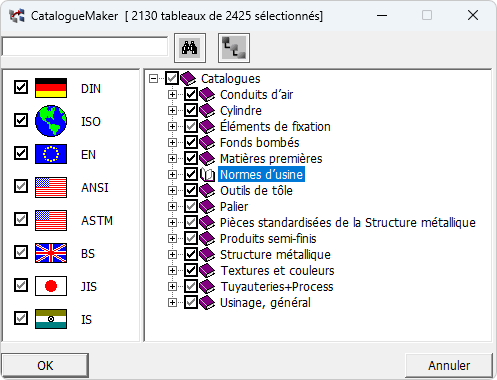Select the Produits semi-finis label
The height and width of the screenshot is (380, 497).
tap(268, 239)
